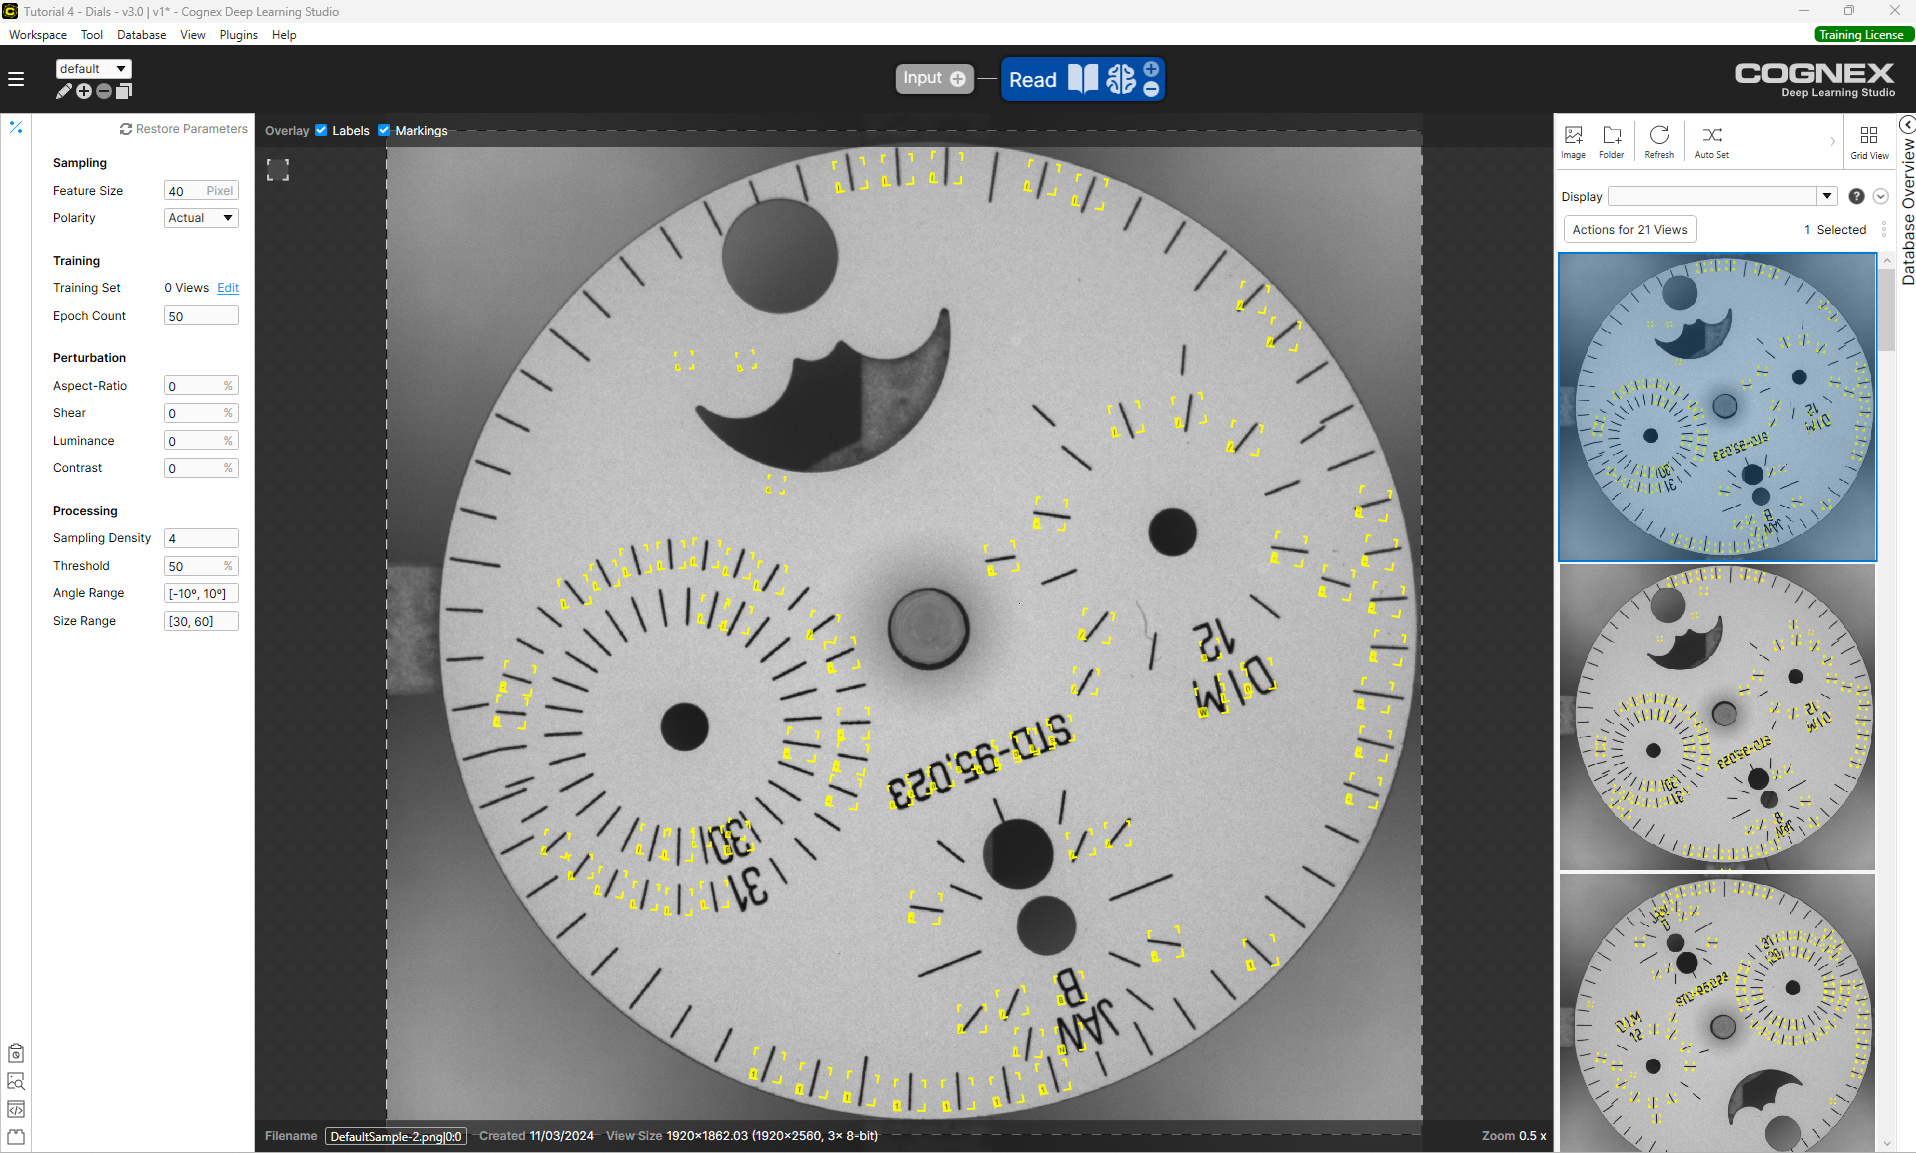Screen dimensions: 1916x1153
Task: Uncheck the Markings overlay checkbox
Action: [x=384, y=130]
